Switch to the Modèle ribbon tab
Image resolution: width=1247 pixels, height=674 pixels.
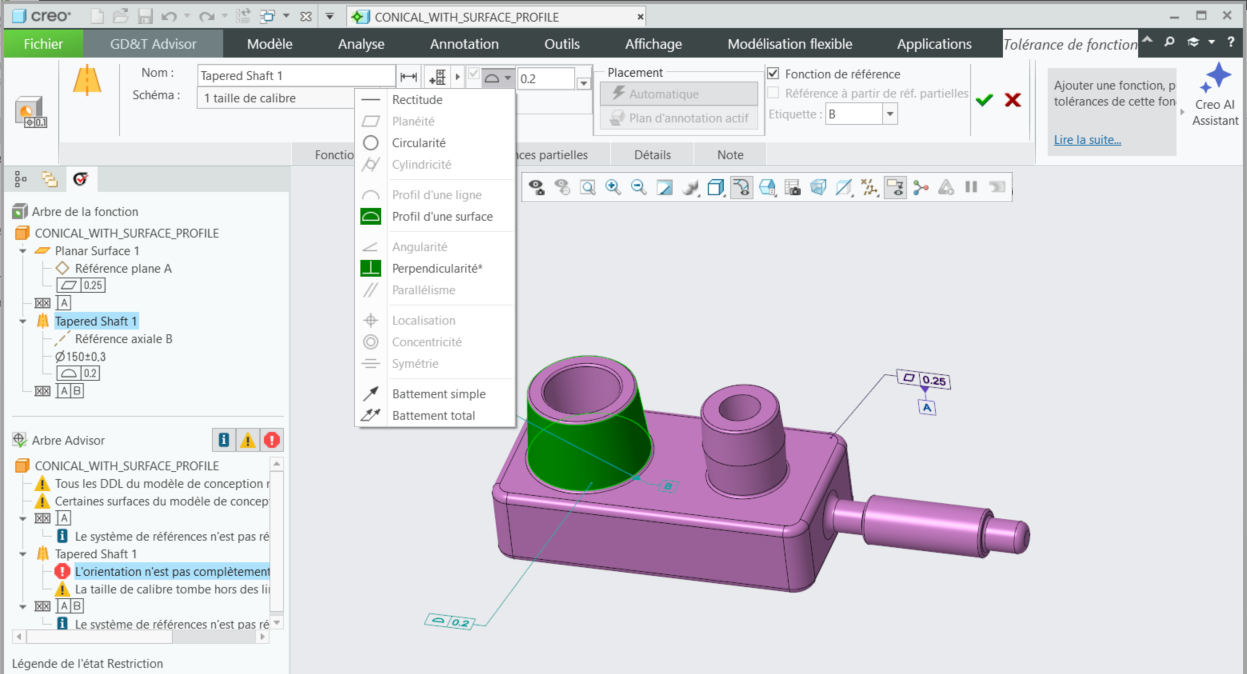pyautogui.click(x=270, y=44)
